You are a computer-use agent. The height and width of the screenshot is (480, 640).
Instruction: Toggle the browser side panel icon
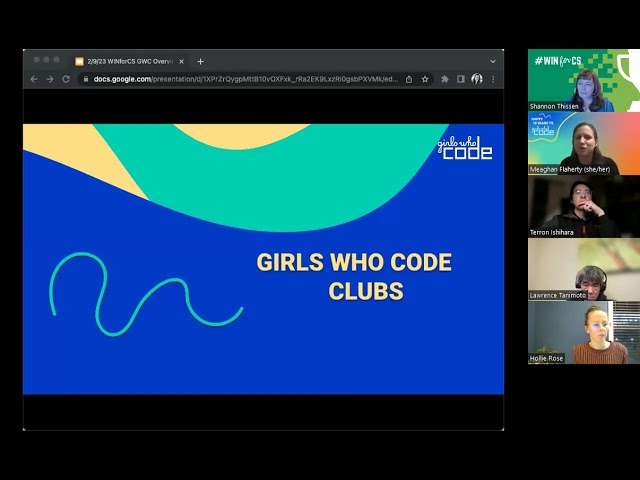tap(461, 79)
